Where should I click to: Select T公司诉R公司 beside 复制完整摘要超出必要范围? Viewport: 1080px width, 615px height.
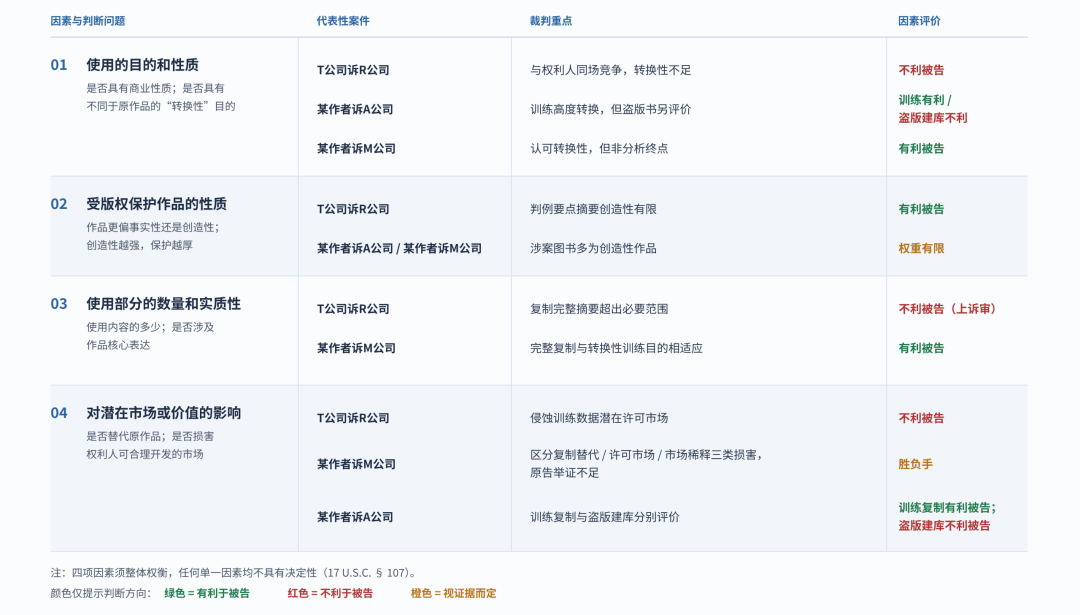pos(353,309)
